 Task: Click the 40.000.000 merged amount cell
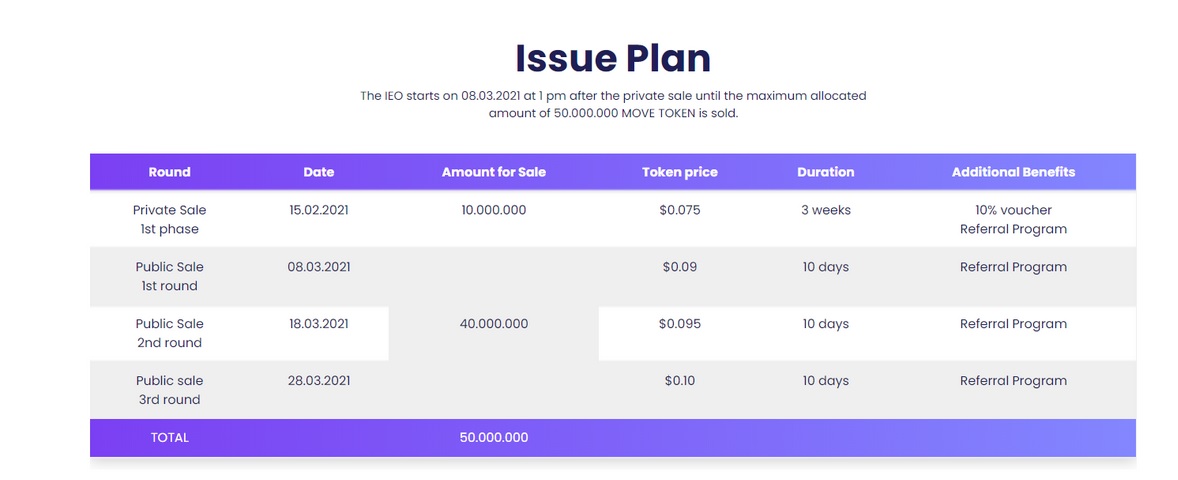[494, 324]
